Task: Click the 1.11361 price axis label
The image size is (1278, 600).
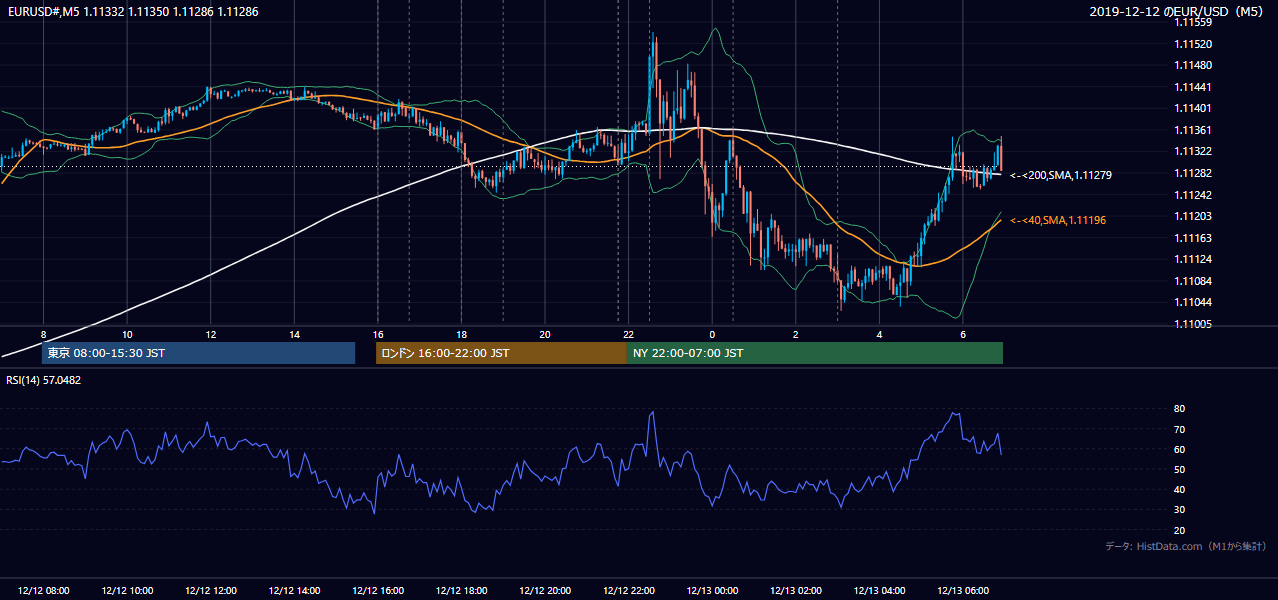Action: pyautogui.click(x=1194, y=130)
